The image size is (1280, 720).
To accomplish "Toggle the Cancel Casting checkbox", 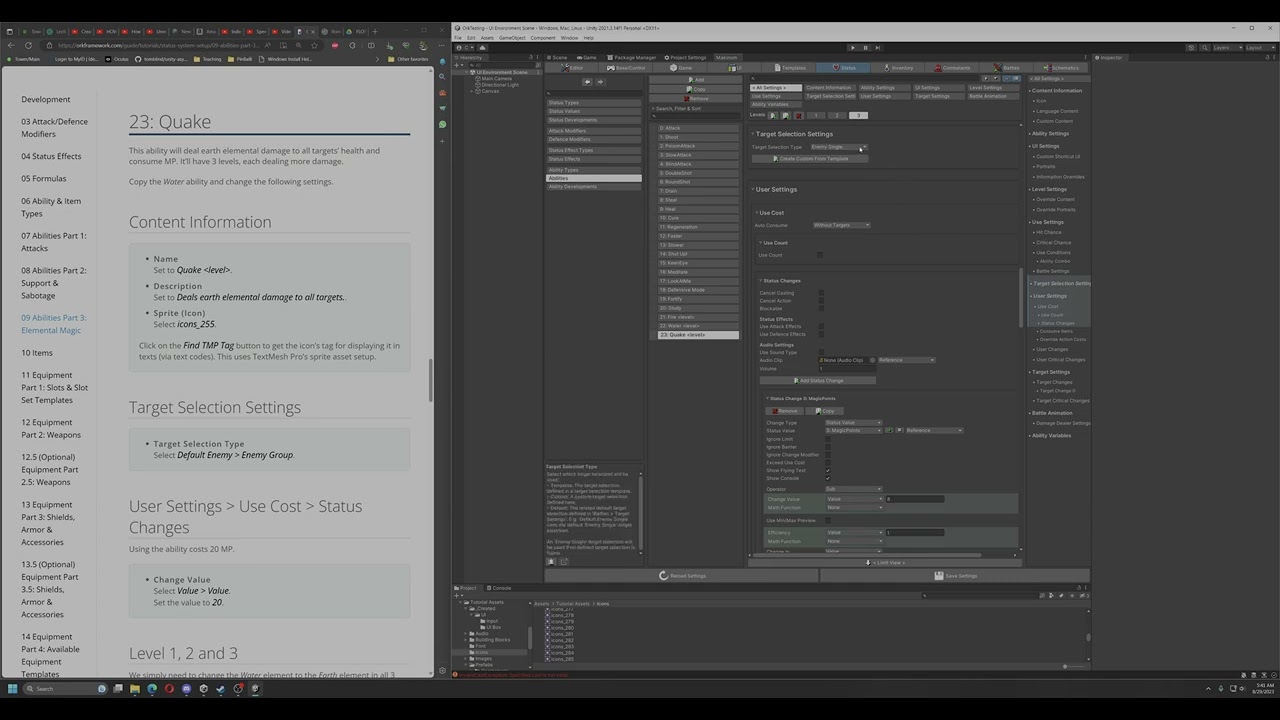I will tap(821, 293).
